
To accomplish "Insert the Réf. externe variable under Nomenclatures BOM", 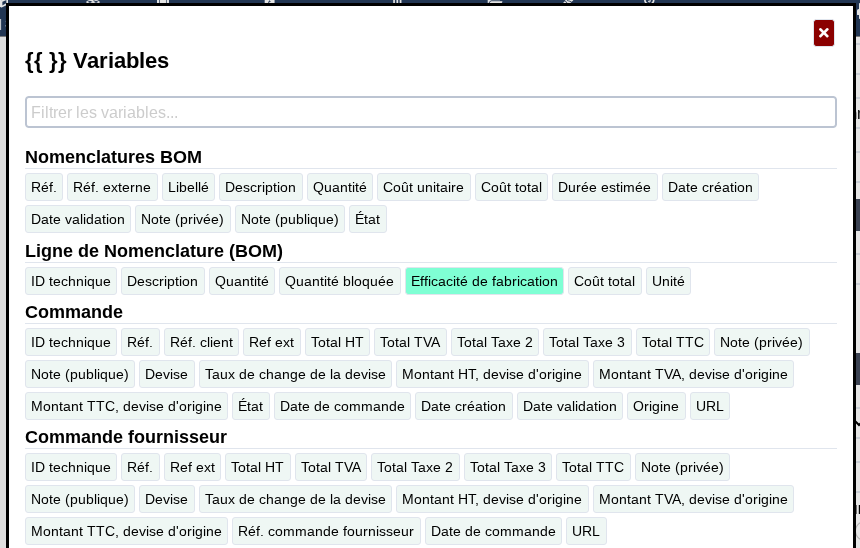I will coord(112,188).
